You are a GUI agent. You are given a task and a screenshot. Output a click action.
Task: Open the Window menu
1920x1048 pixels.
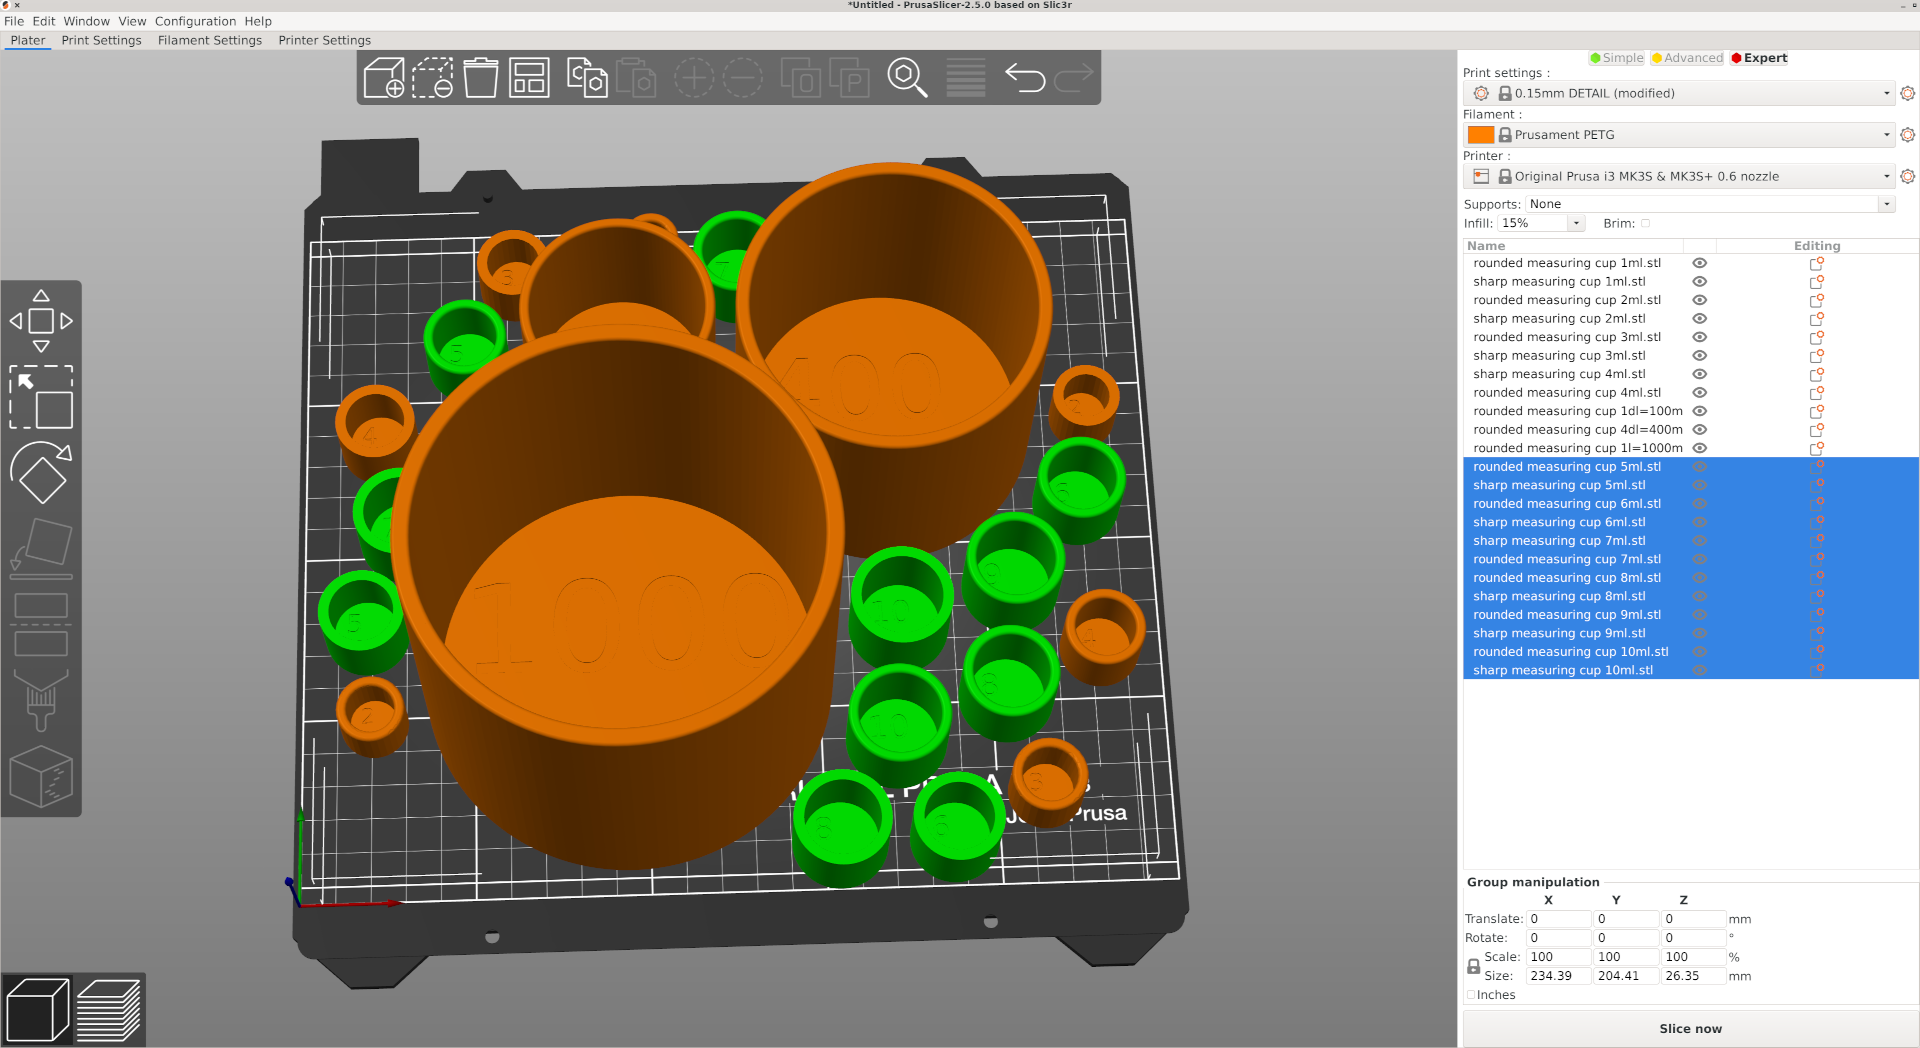(x=87, y=21)
